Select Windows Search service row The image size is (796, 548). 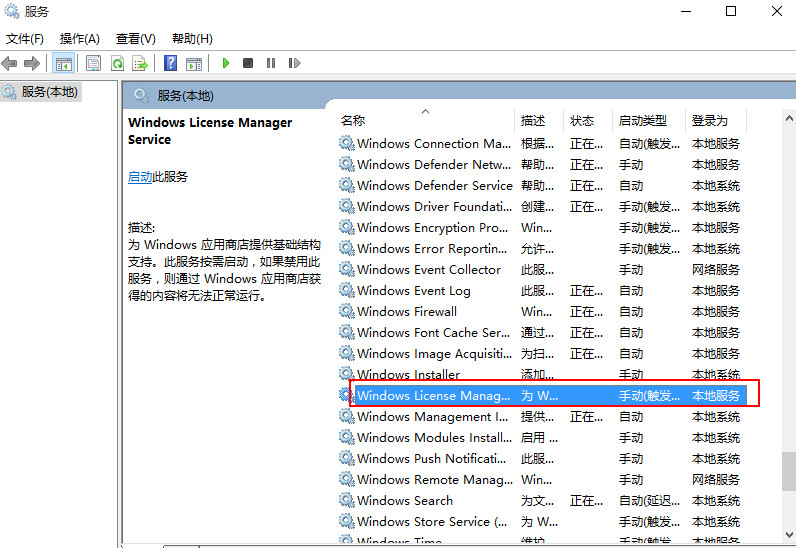pyautogui.click(x=542, y=501)
